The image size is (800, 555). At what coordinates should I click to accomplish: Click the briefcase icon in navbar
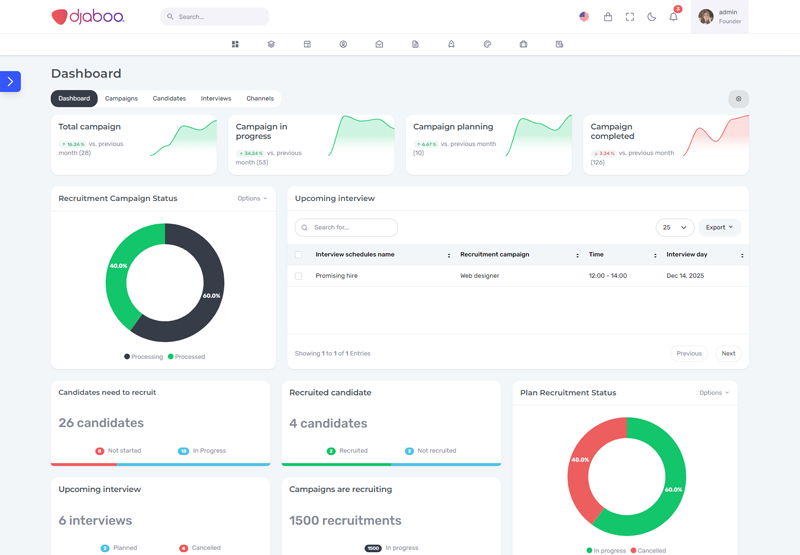(523, 44)
